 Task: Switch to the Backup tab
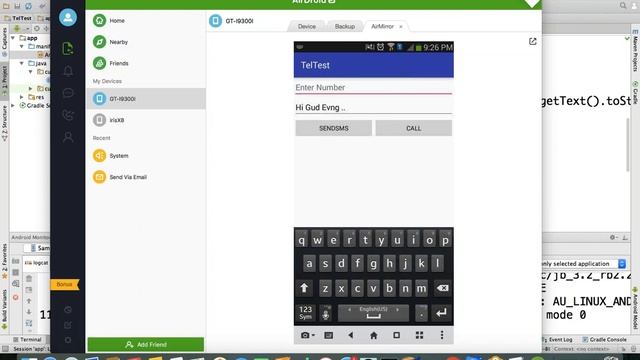coord(344,26)
